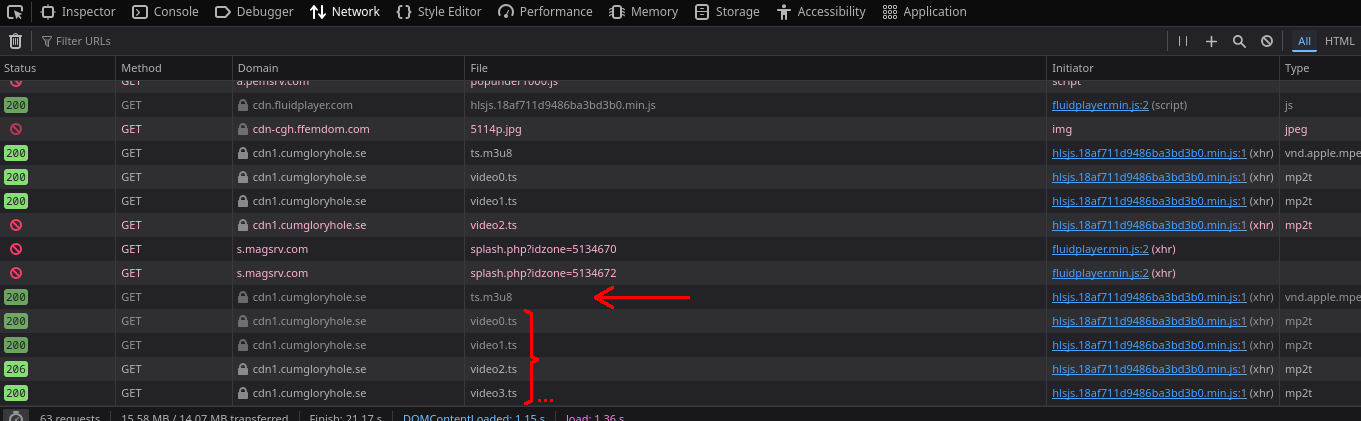Focus the Filter URLs input field
Screen dimensions: 1361x421
tap(600, 41)
